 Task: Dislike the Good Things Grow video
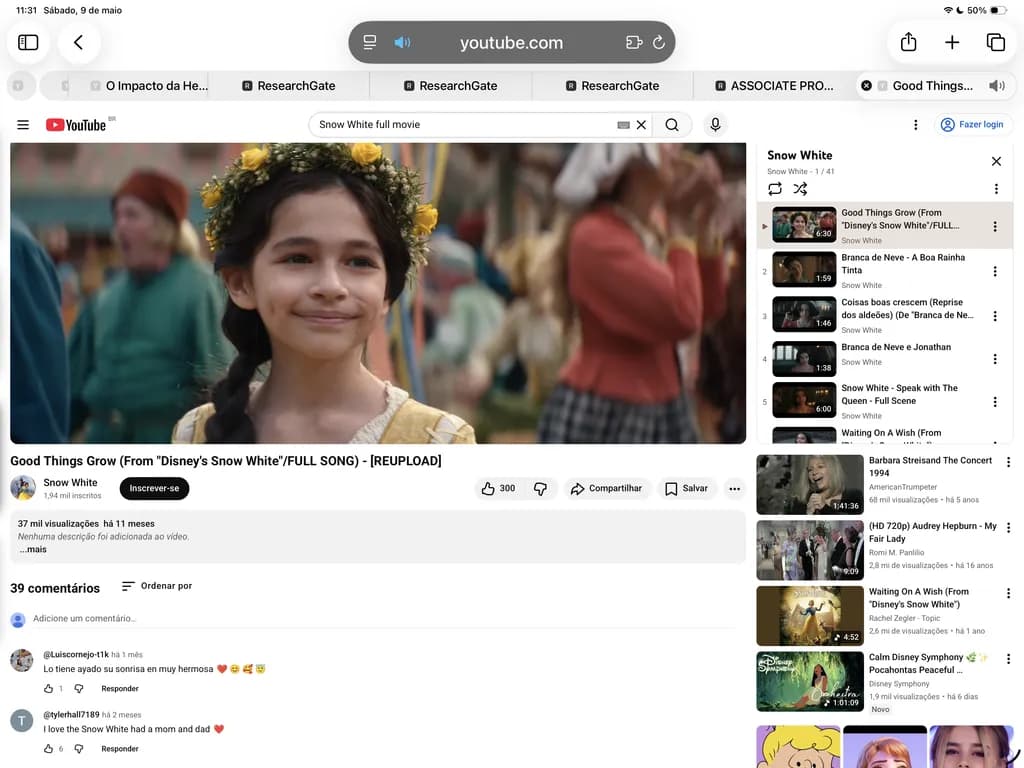540,488
